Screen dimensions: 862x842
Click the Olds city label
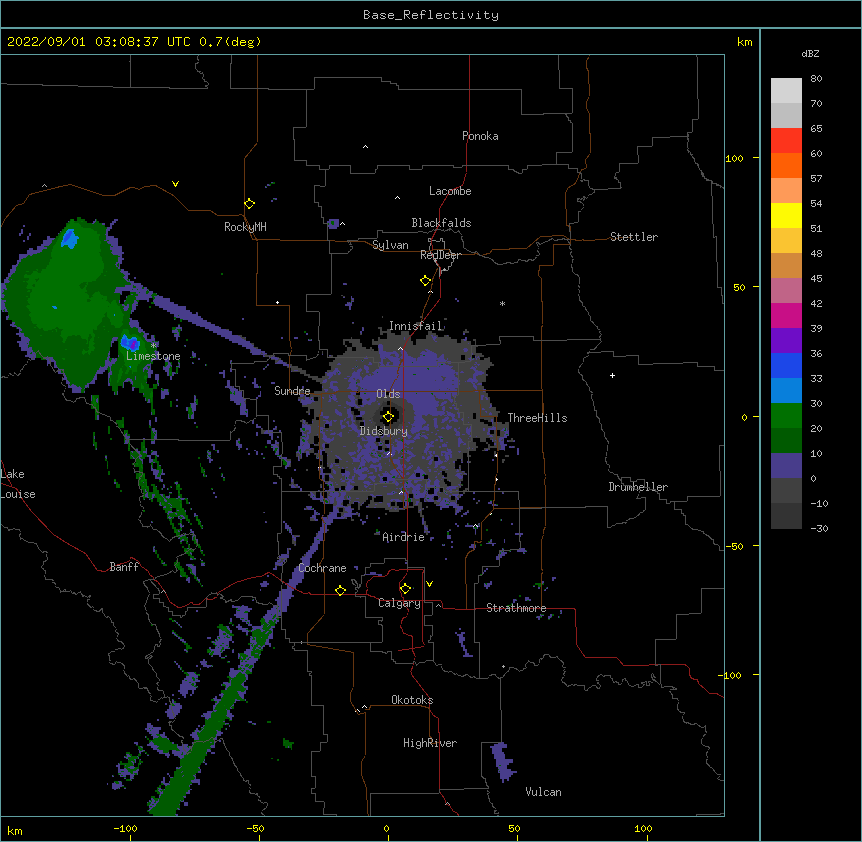[388, 394]
